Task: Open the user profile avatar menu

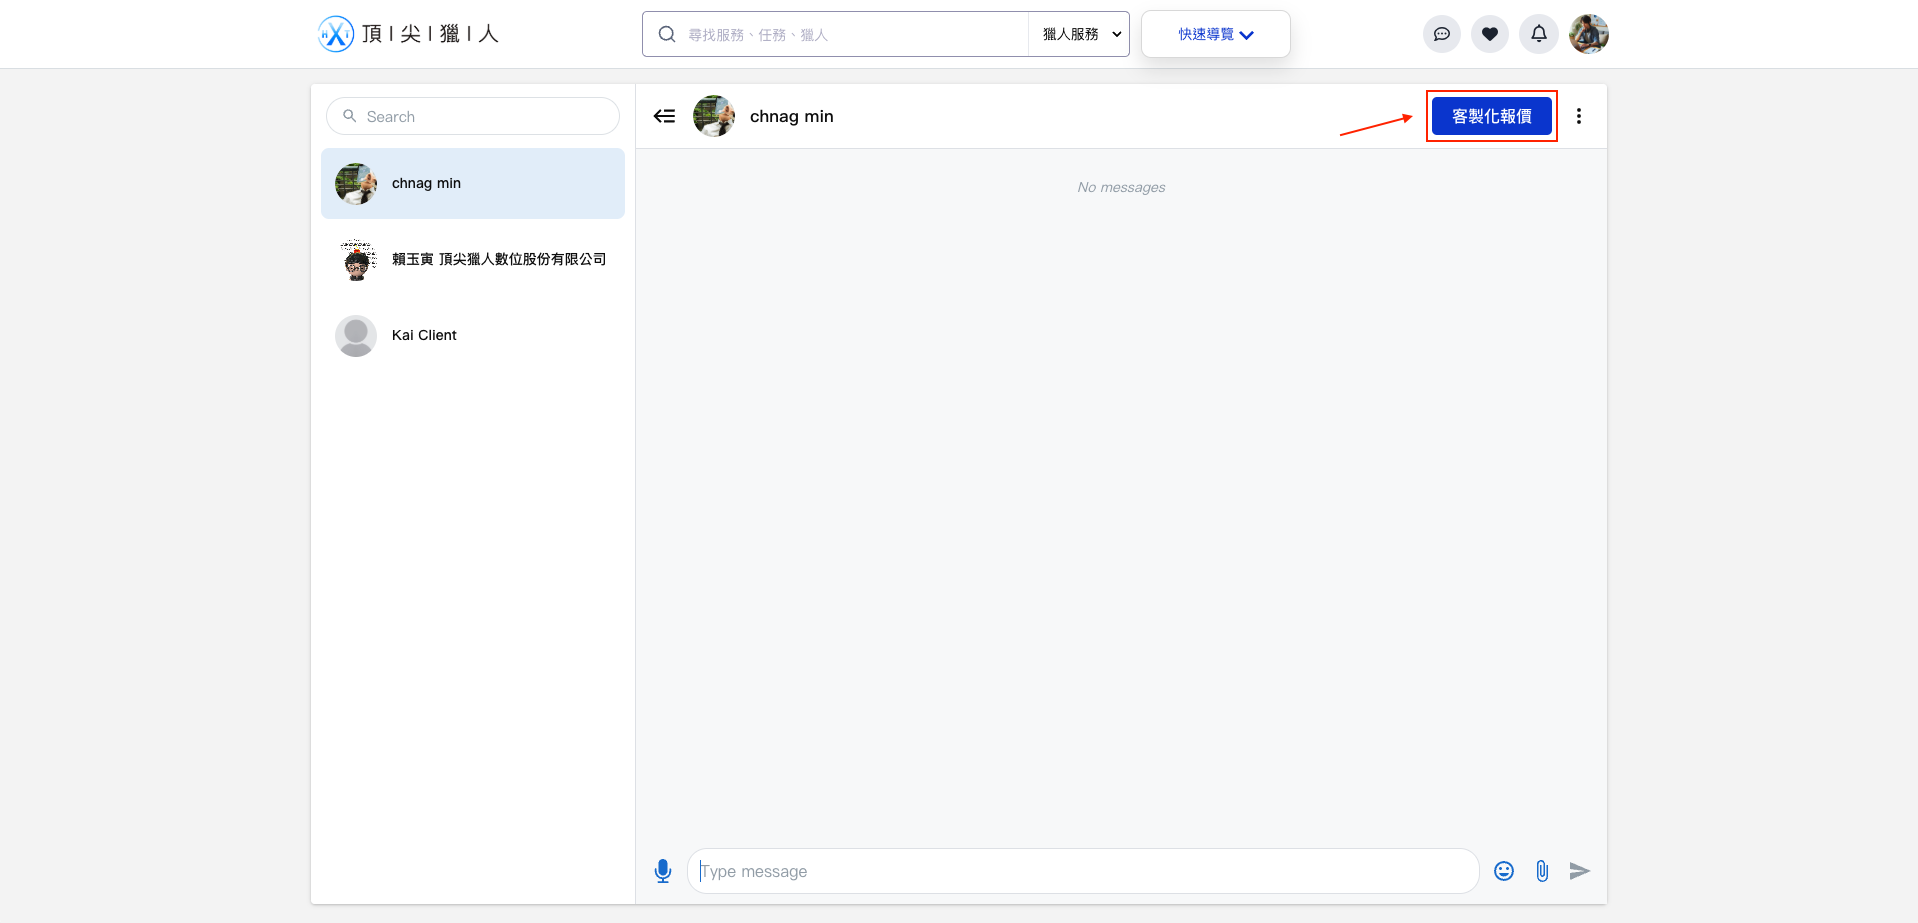Action: pos(1588,34)
